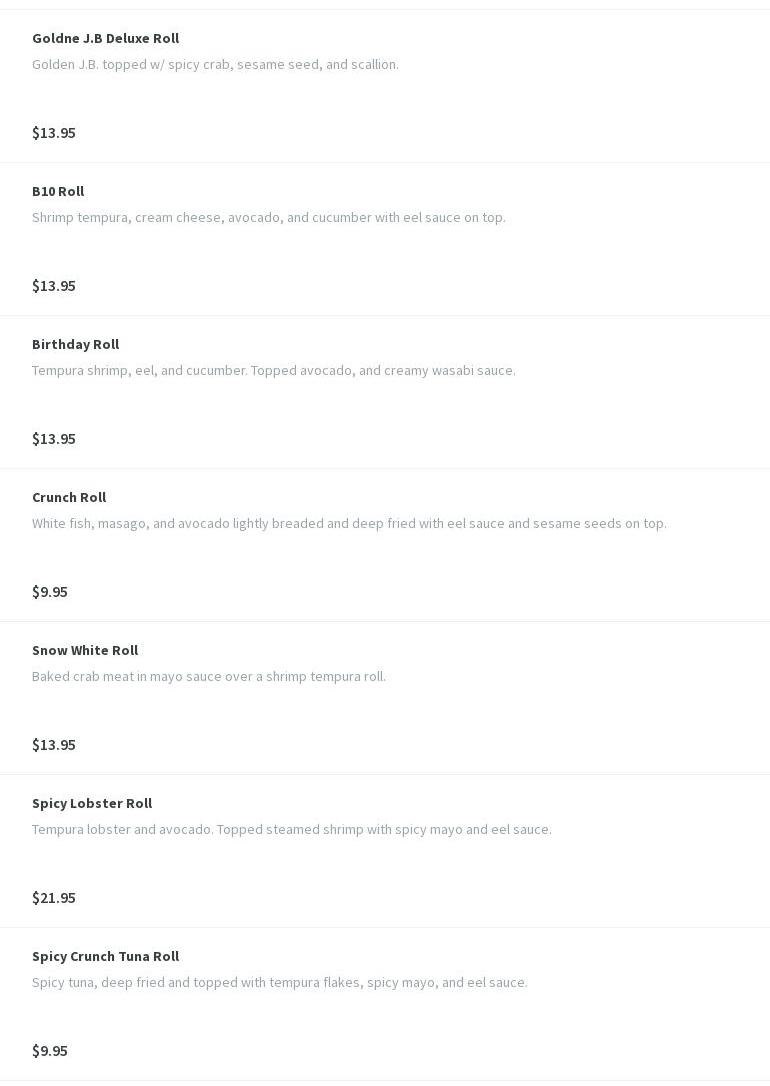The height and width of the screenshot is (1086, 770).
Task: Click the $21.95 Spicy Lobster price
Action: [54, 898]
